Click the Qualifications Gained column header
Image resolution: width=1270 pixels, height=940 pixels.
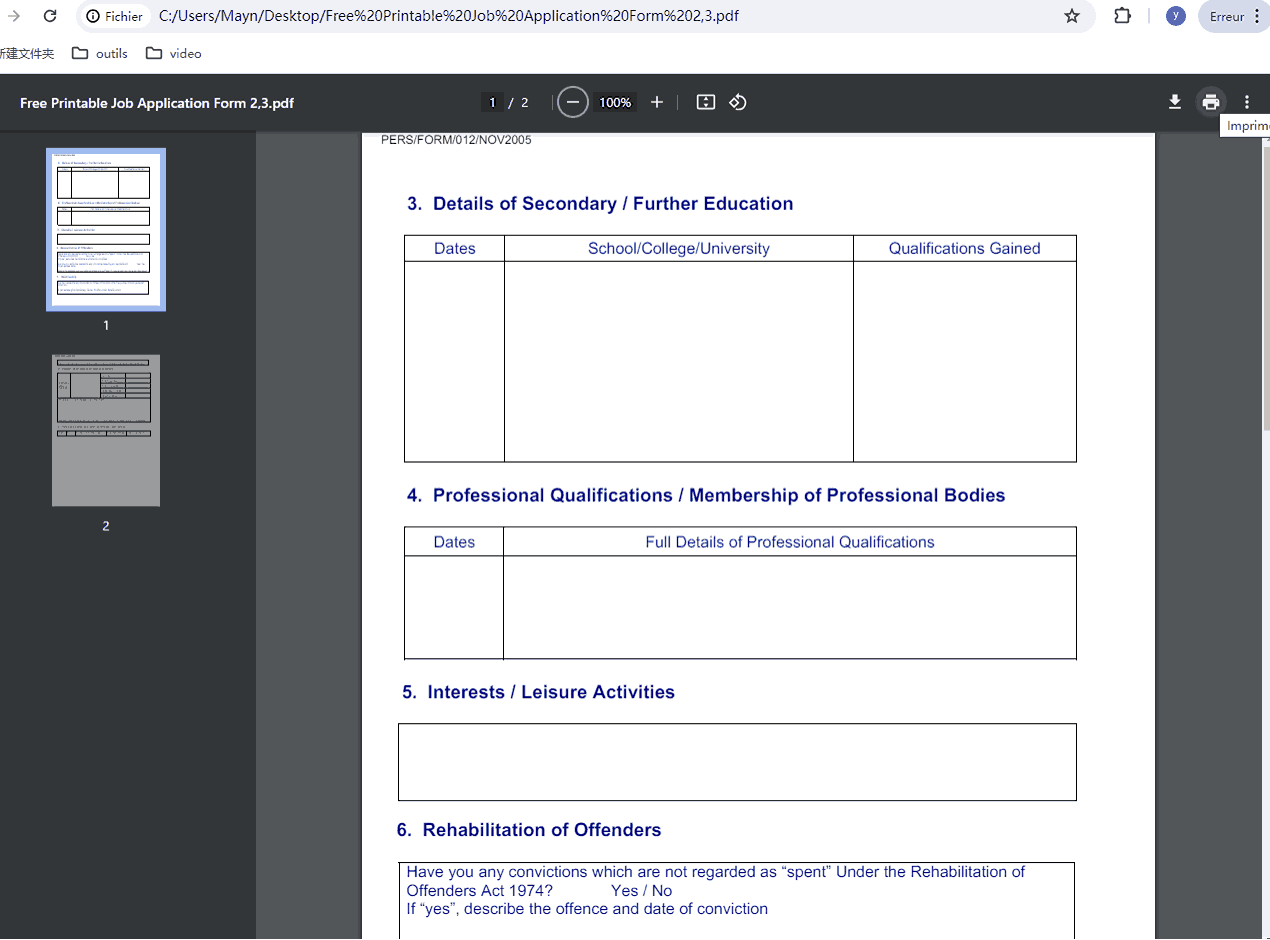(x=965, y=249)
